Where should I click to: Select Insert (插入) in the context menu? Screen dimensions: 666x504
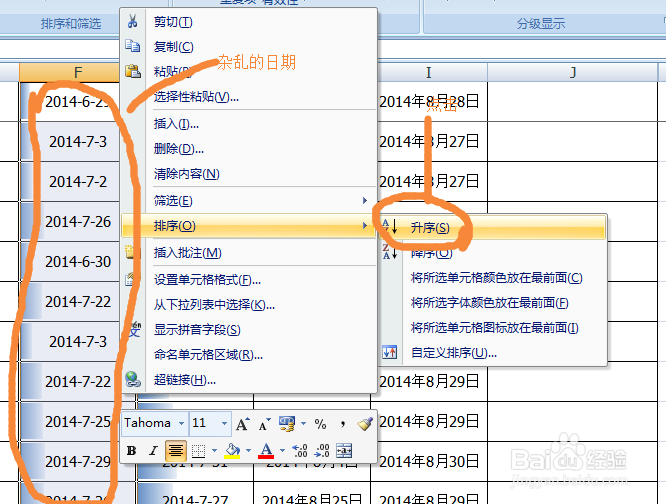pos(249,124)
